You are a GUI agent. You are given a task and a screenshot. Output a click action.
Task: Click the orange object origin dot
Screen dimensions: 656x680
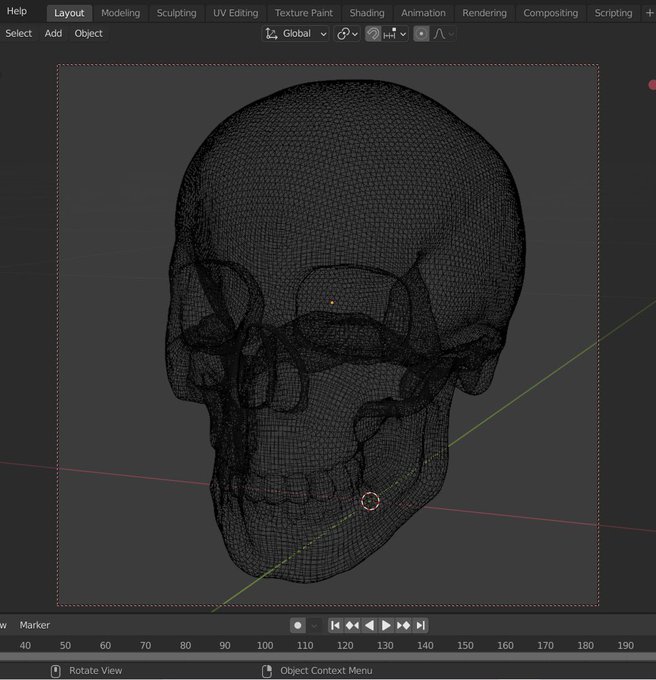pos(332,302)
